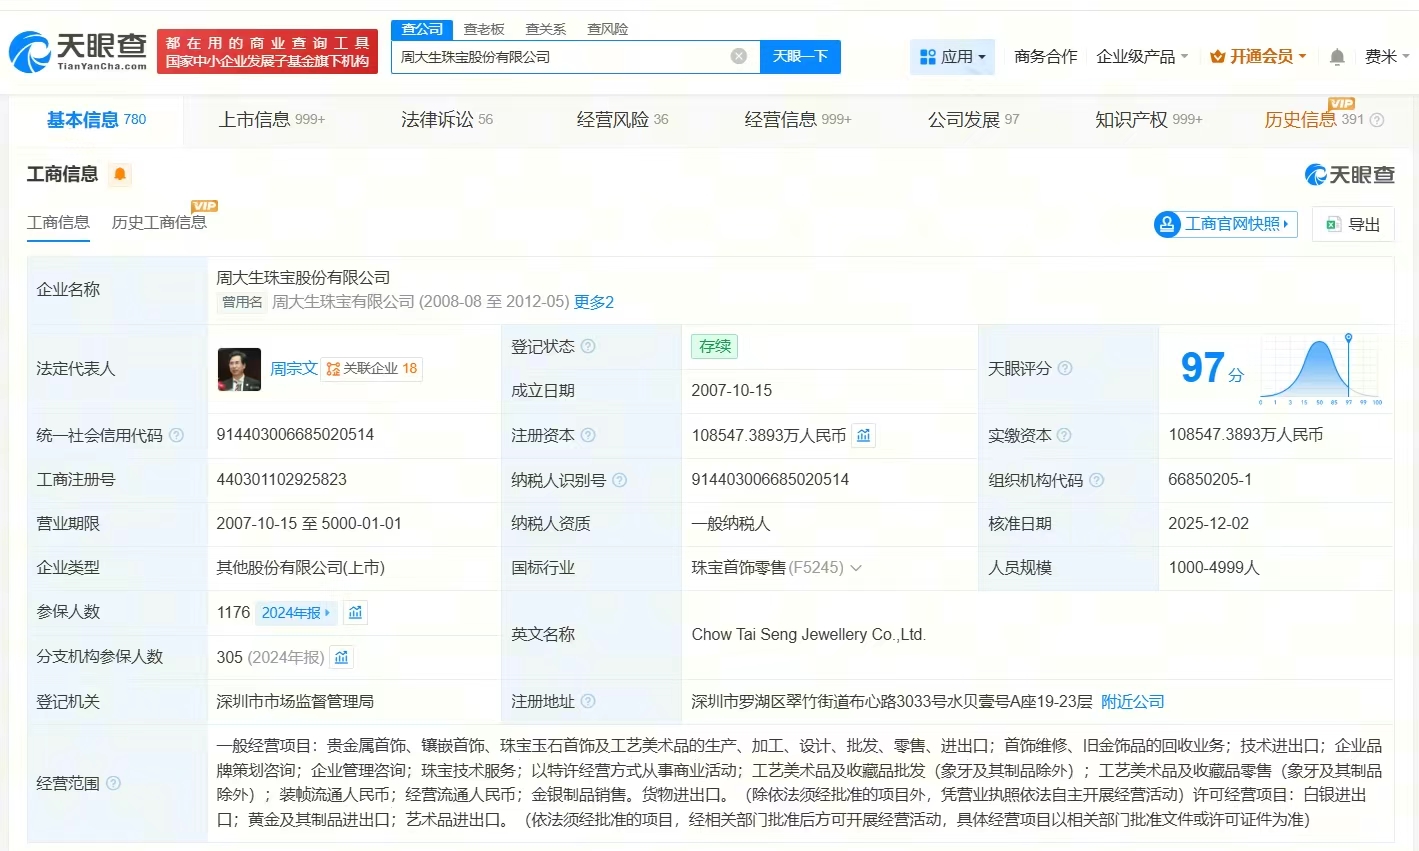Open the 基本信息 tab
The image size is (1419, 851).
(96, 120)
